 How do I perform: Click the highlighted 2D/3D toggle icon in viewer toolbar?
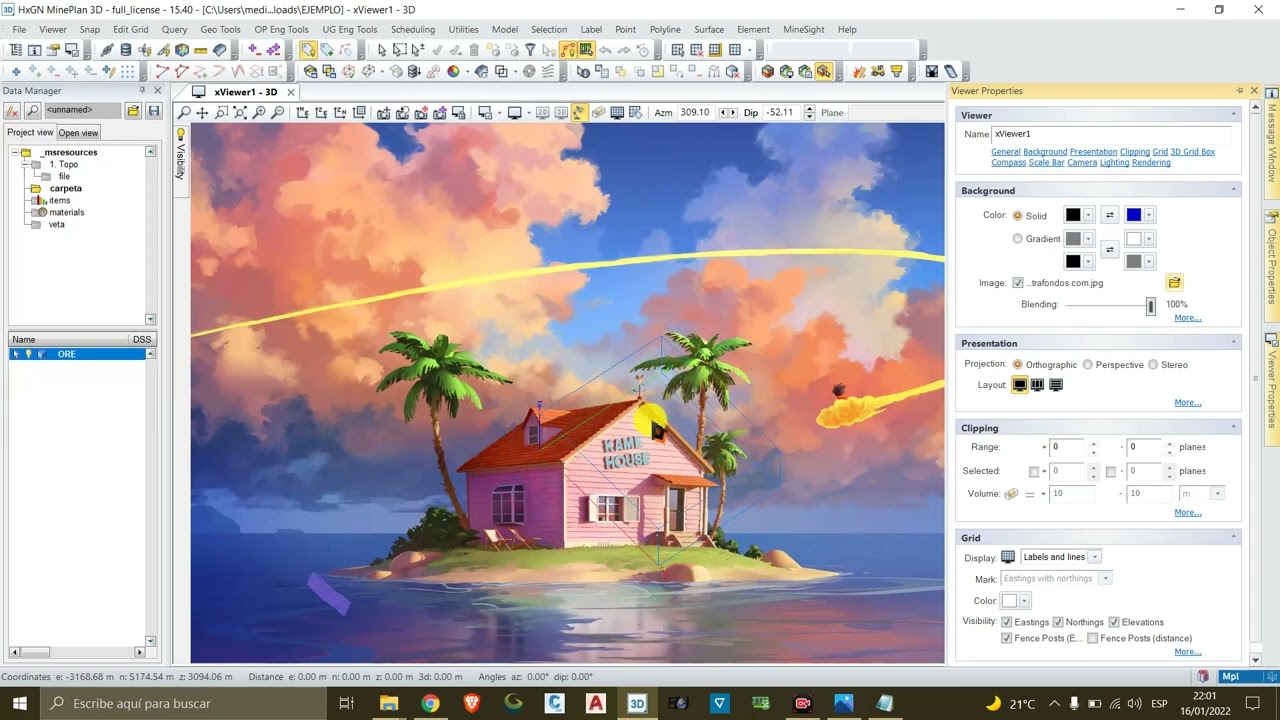click(x=579, y=113)
